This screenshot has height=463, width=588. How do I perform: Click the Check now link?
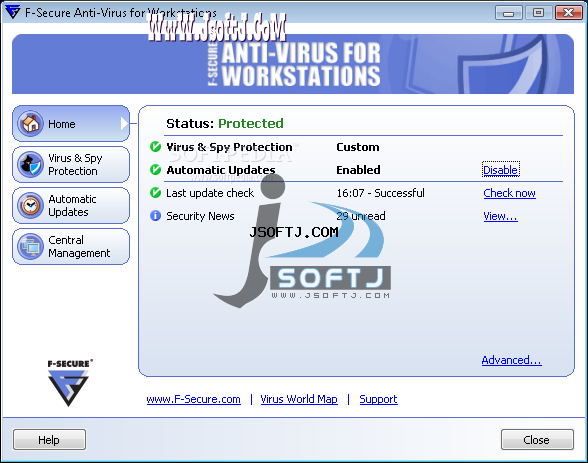pyautogui.click(x=509, y=193)
